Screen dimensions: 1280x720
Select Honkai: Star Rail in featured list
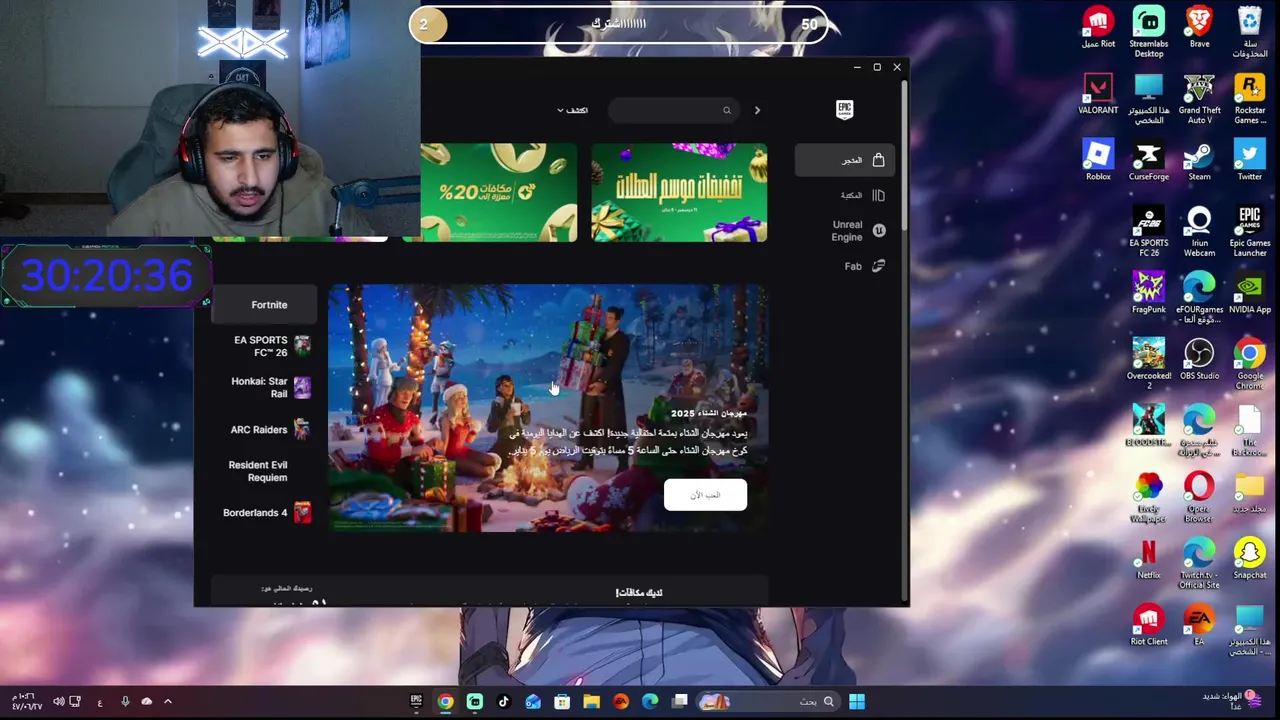264,387
